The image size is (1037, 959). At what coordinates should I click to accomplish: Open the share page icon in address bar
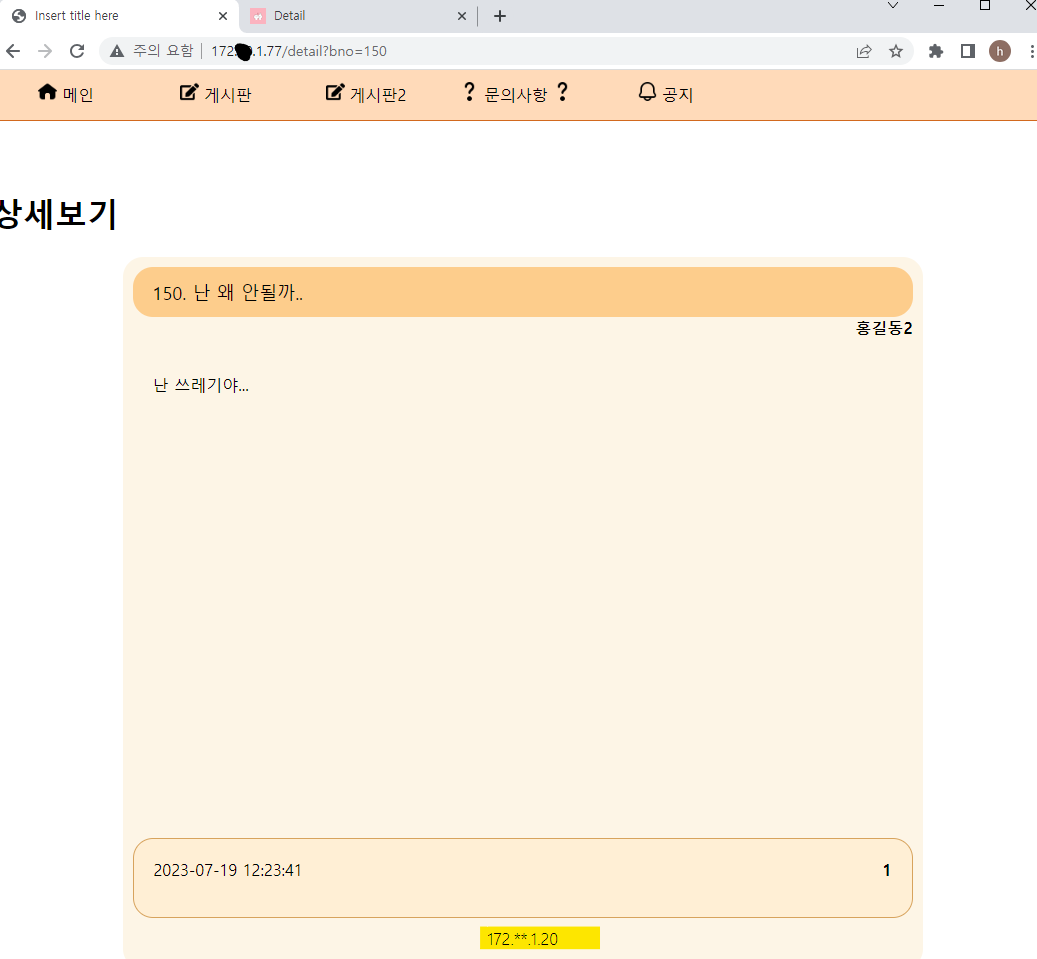point(864,51)
